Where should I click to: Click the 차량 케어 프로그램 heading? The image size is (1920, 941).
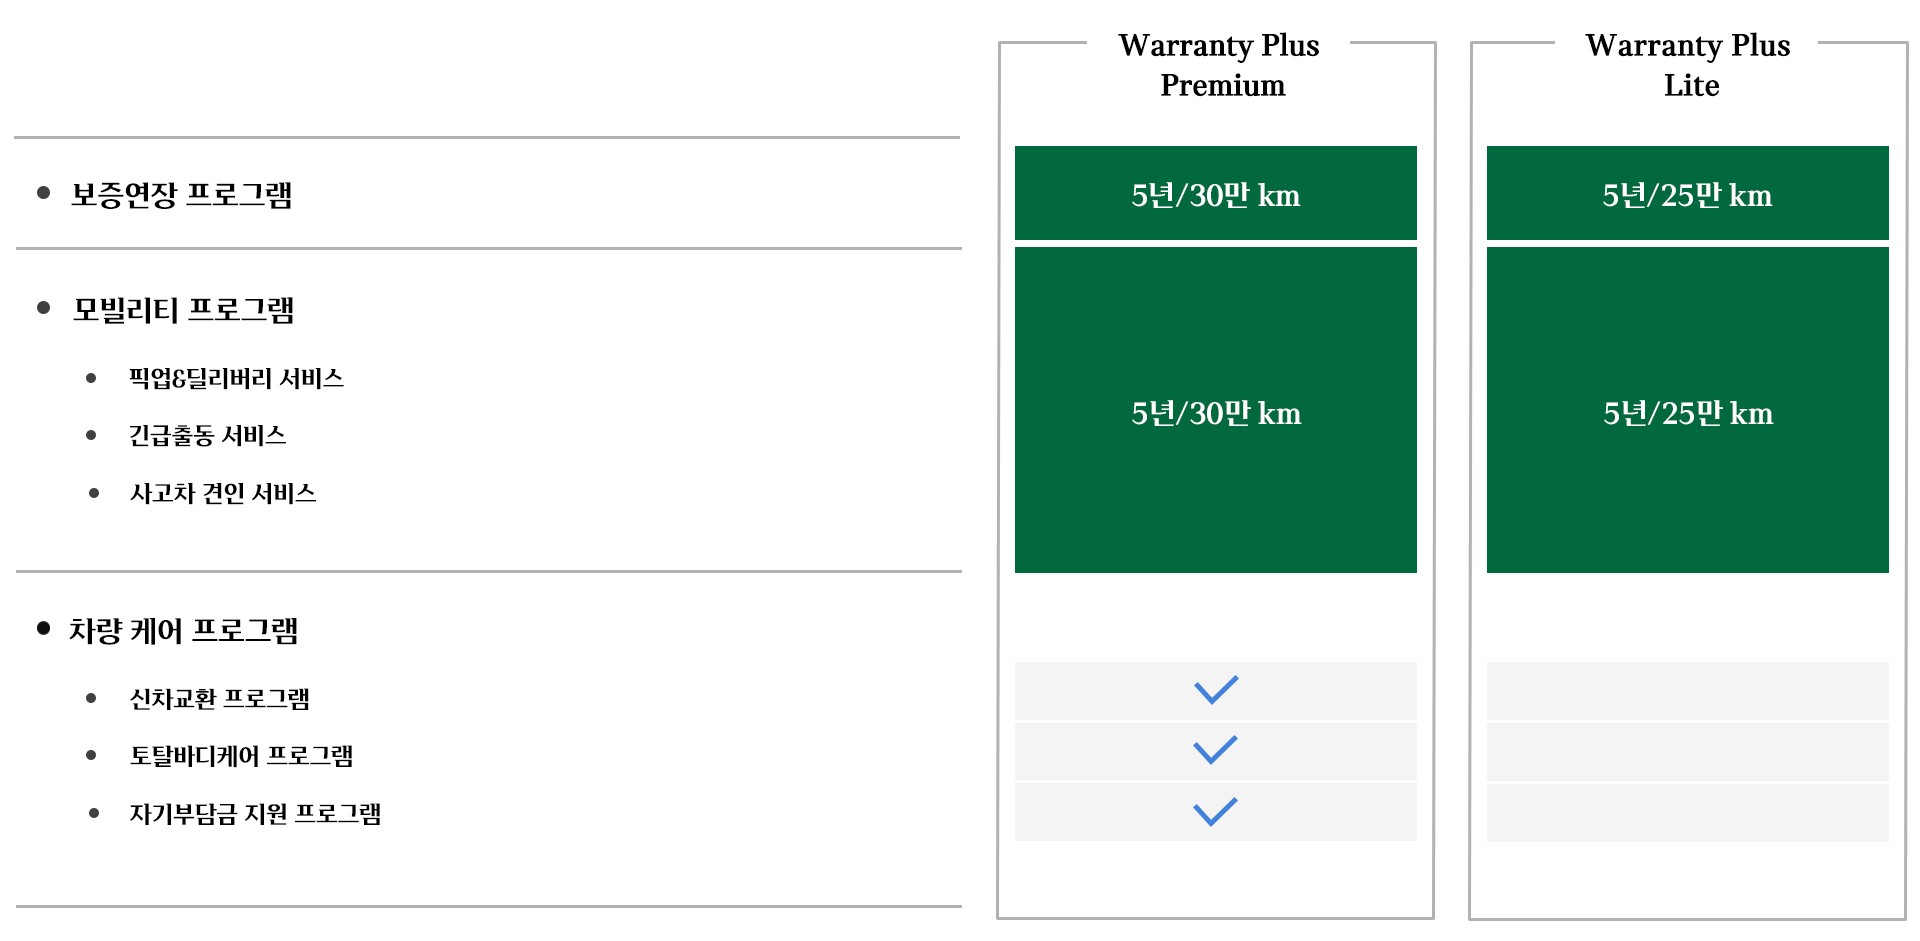pyautogui.click(x=184, y=630)
